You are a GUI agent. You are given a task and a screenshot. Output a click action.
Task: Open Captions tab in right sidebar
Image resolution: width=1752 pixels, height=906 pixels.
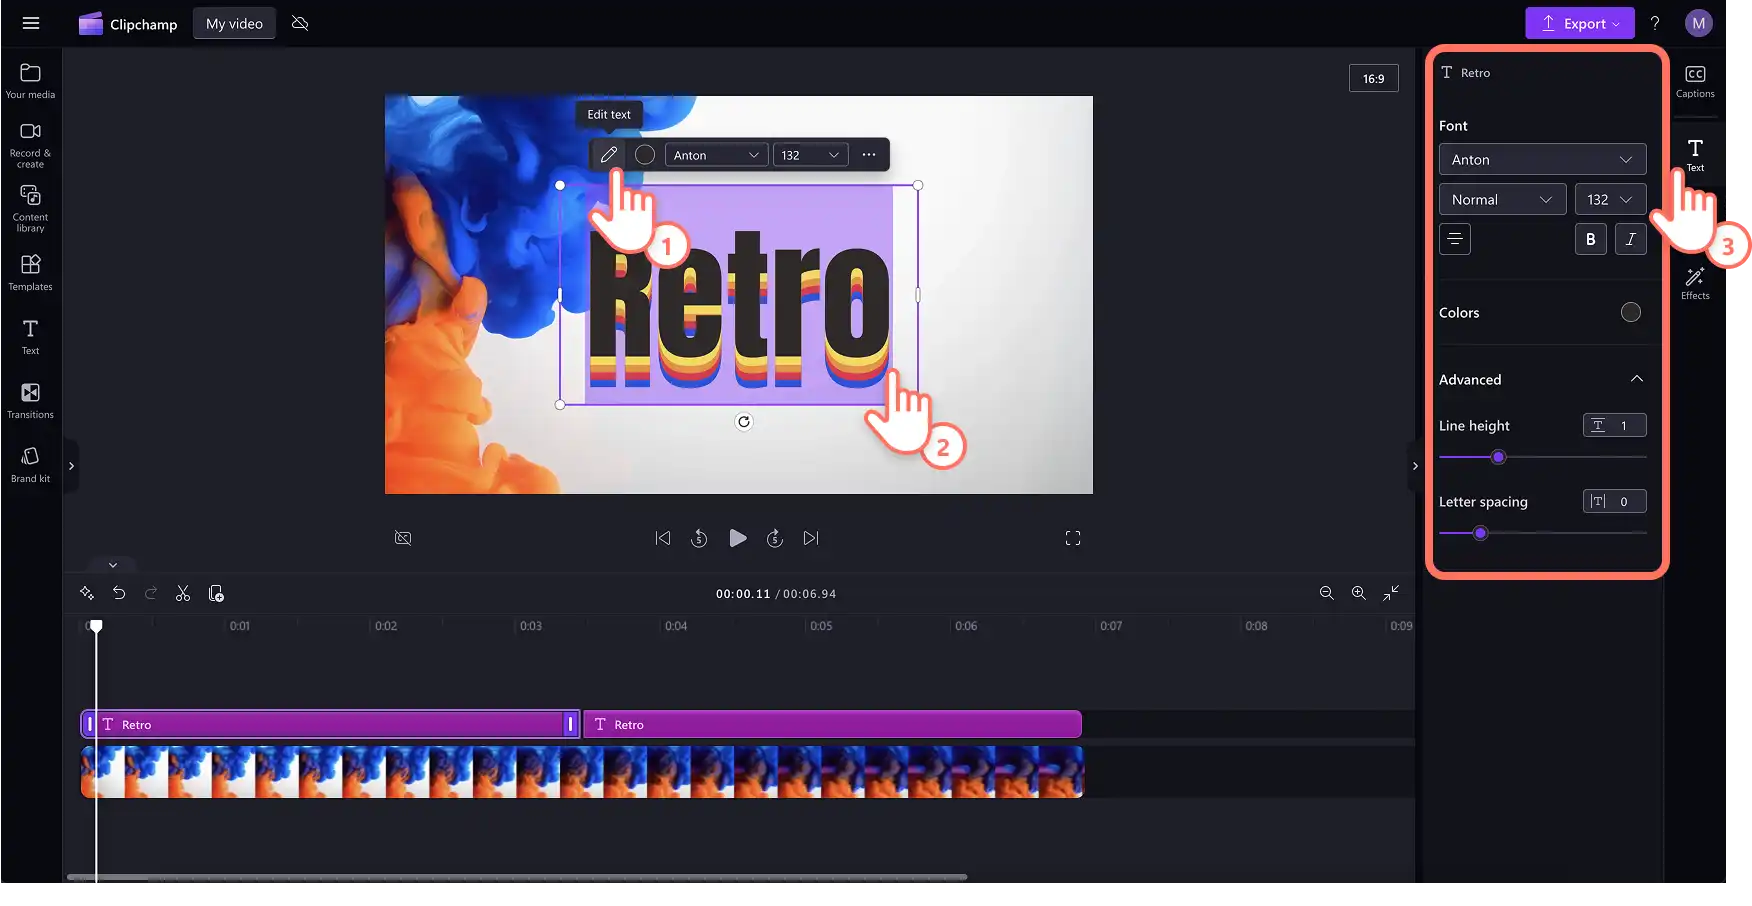tap(1695, 82)
